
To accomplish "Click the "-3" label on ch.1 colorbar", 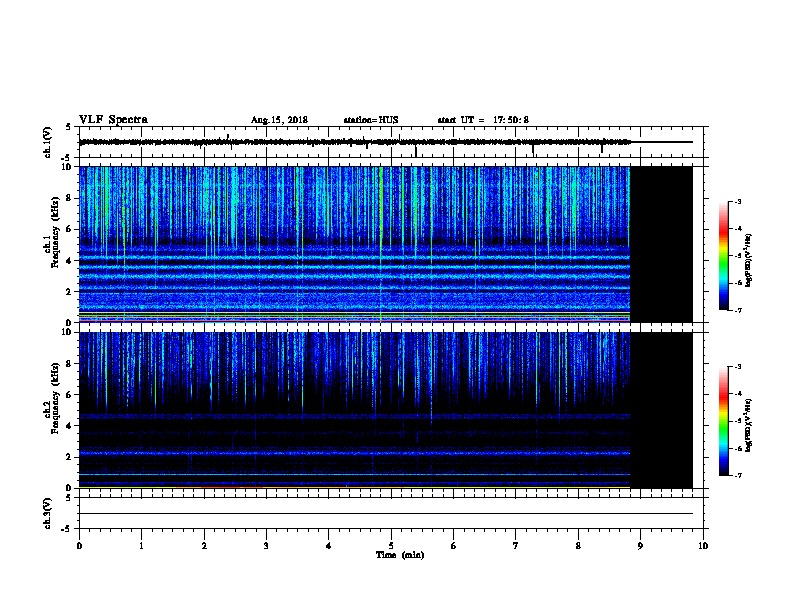I will [x=738, y=201].
